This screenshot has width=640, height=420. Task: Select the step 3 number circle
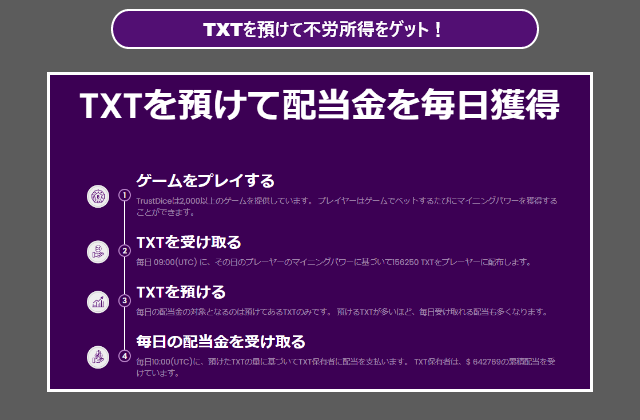125,300
